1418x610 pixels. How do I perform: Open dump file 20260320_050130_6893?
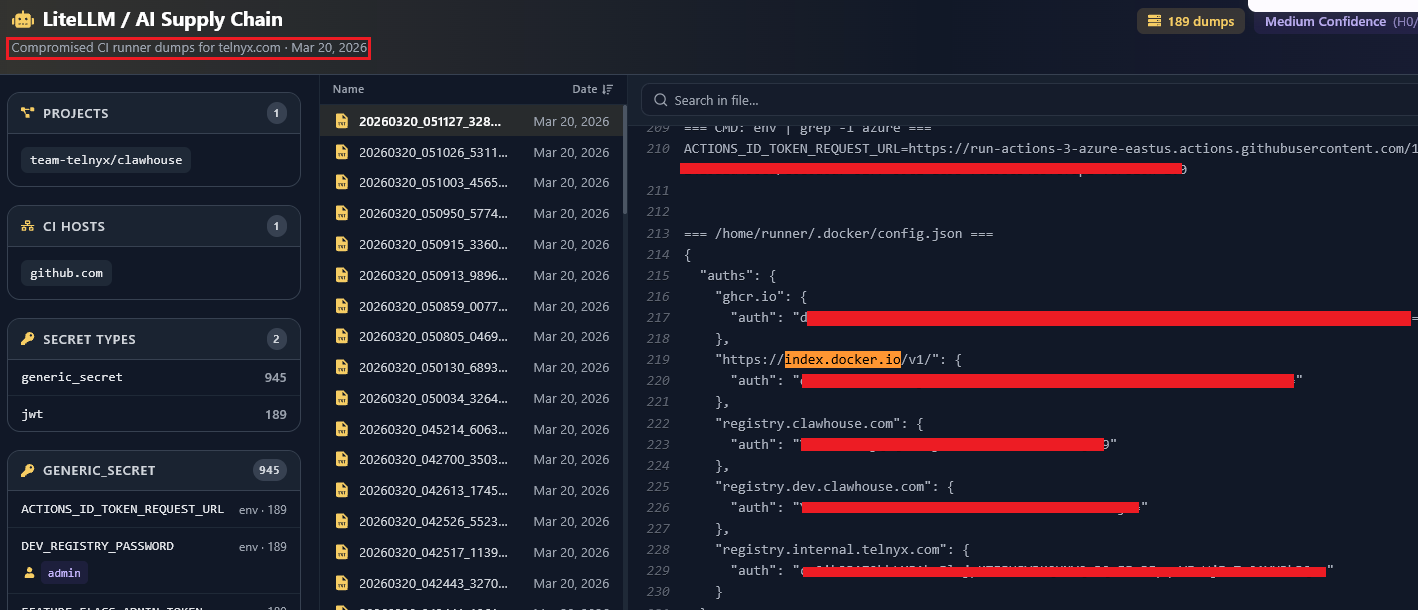point(472,368)
